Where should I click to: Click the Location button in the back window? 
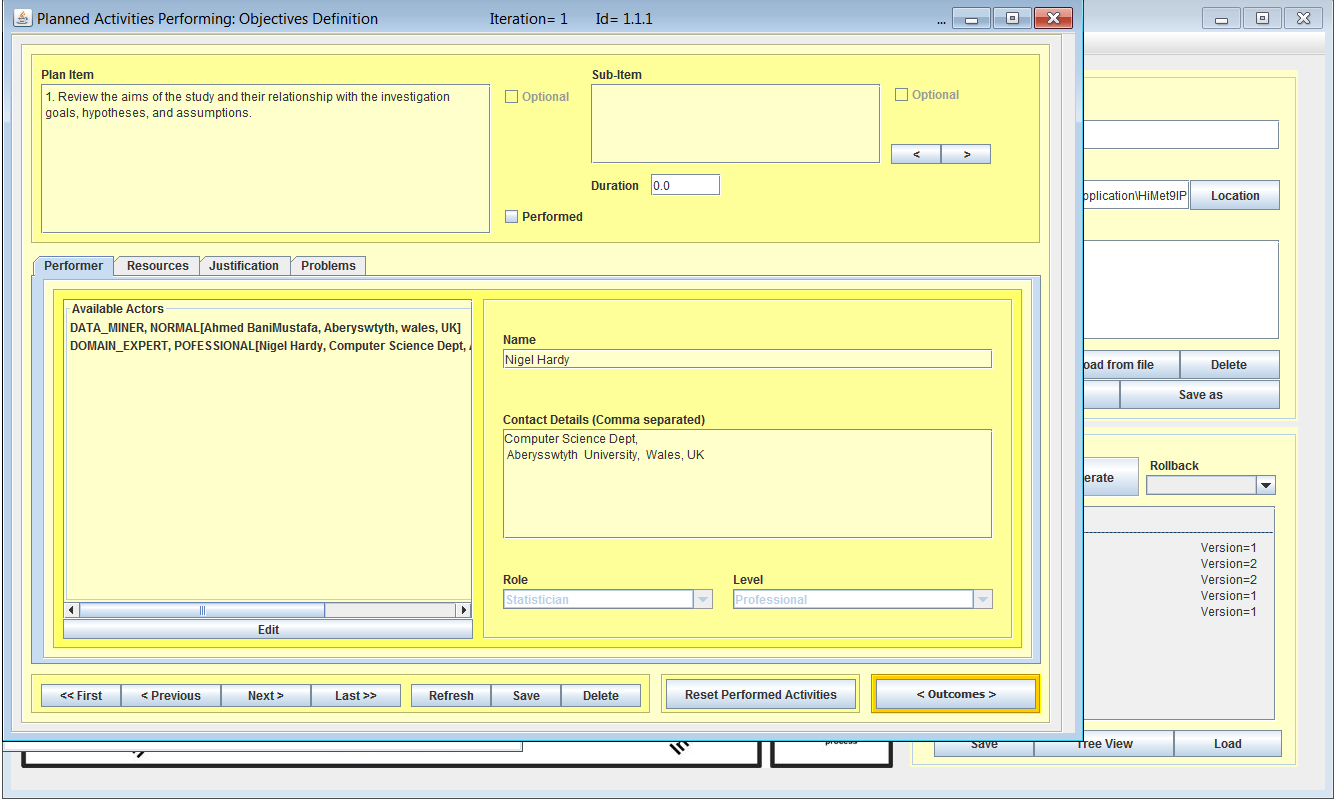(1235, 196)
